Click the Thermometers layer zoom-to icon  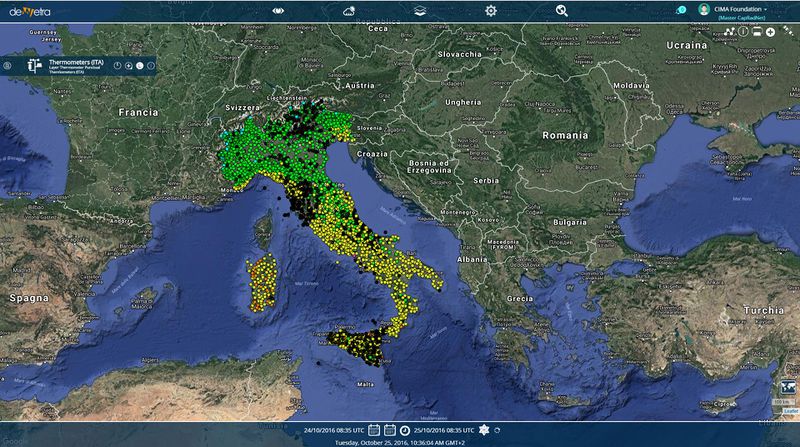(x=129, y=66)
